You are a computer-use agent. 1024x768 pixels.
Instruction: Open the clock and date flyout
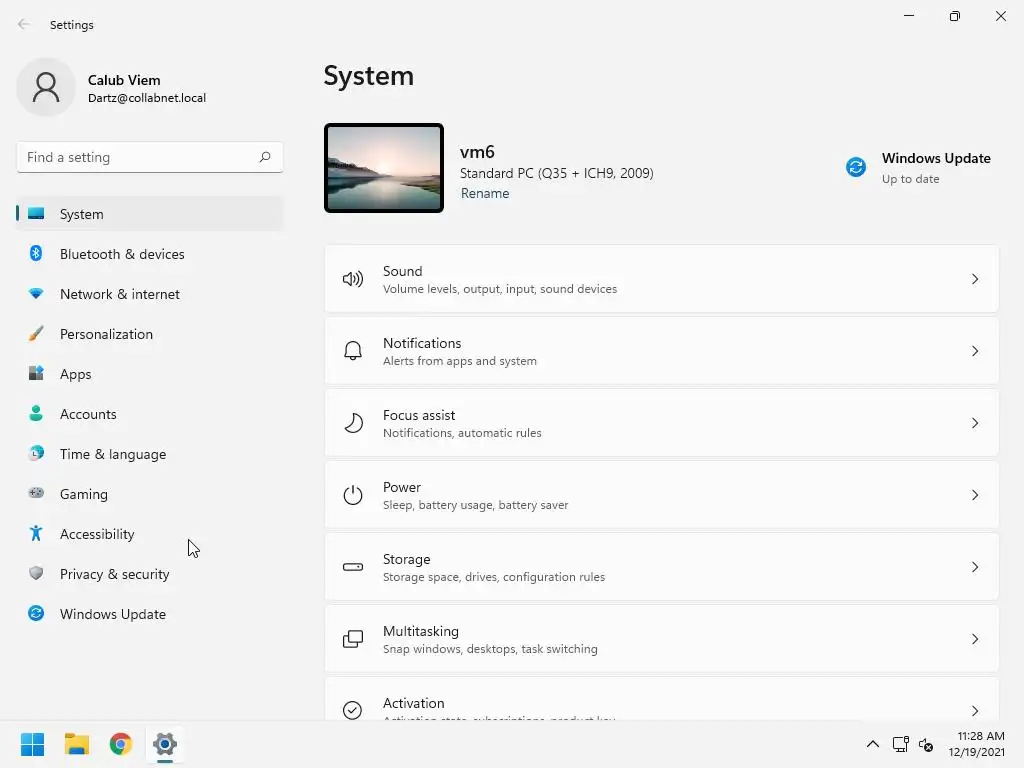(x=976, y=744)
